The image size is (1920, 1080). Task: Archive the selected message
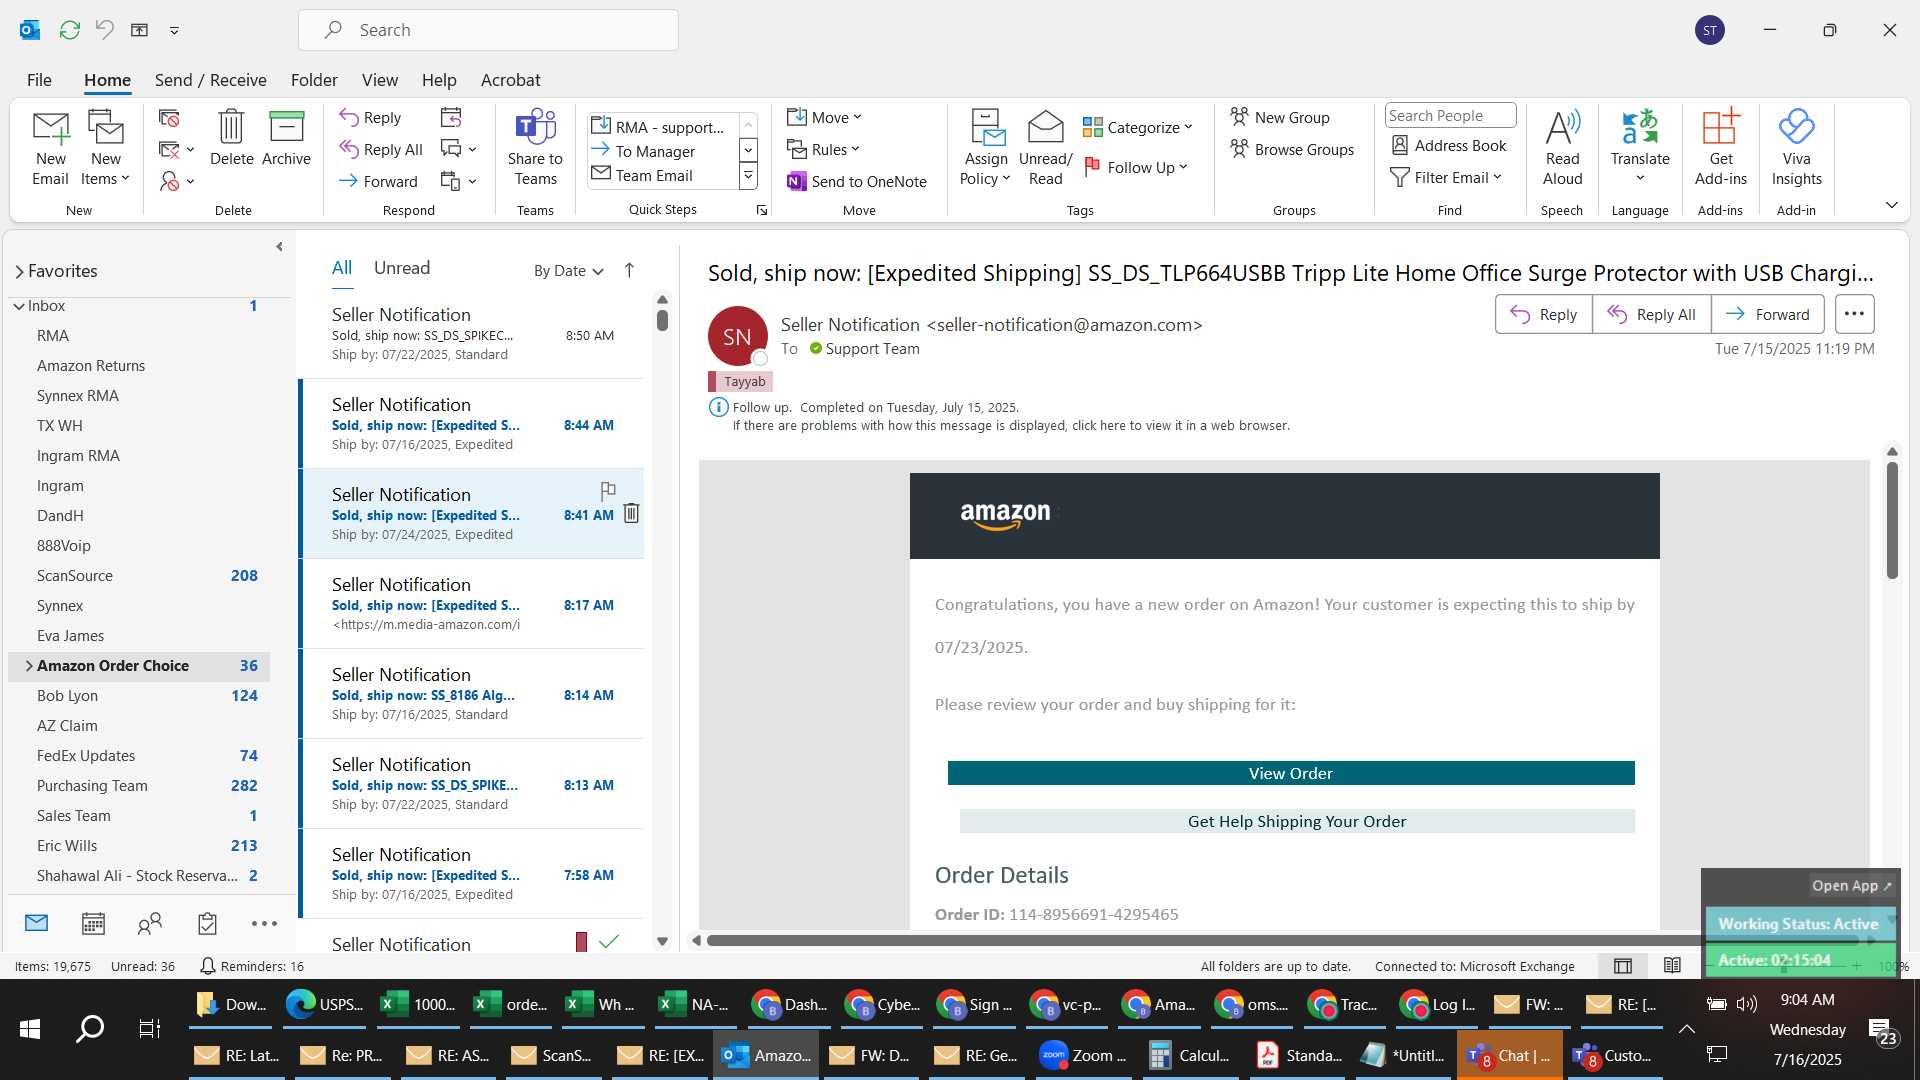pos(286,138)
